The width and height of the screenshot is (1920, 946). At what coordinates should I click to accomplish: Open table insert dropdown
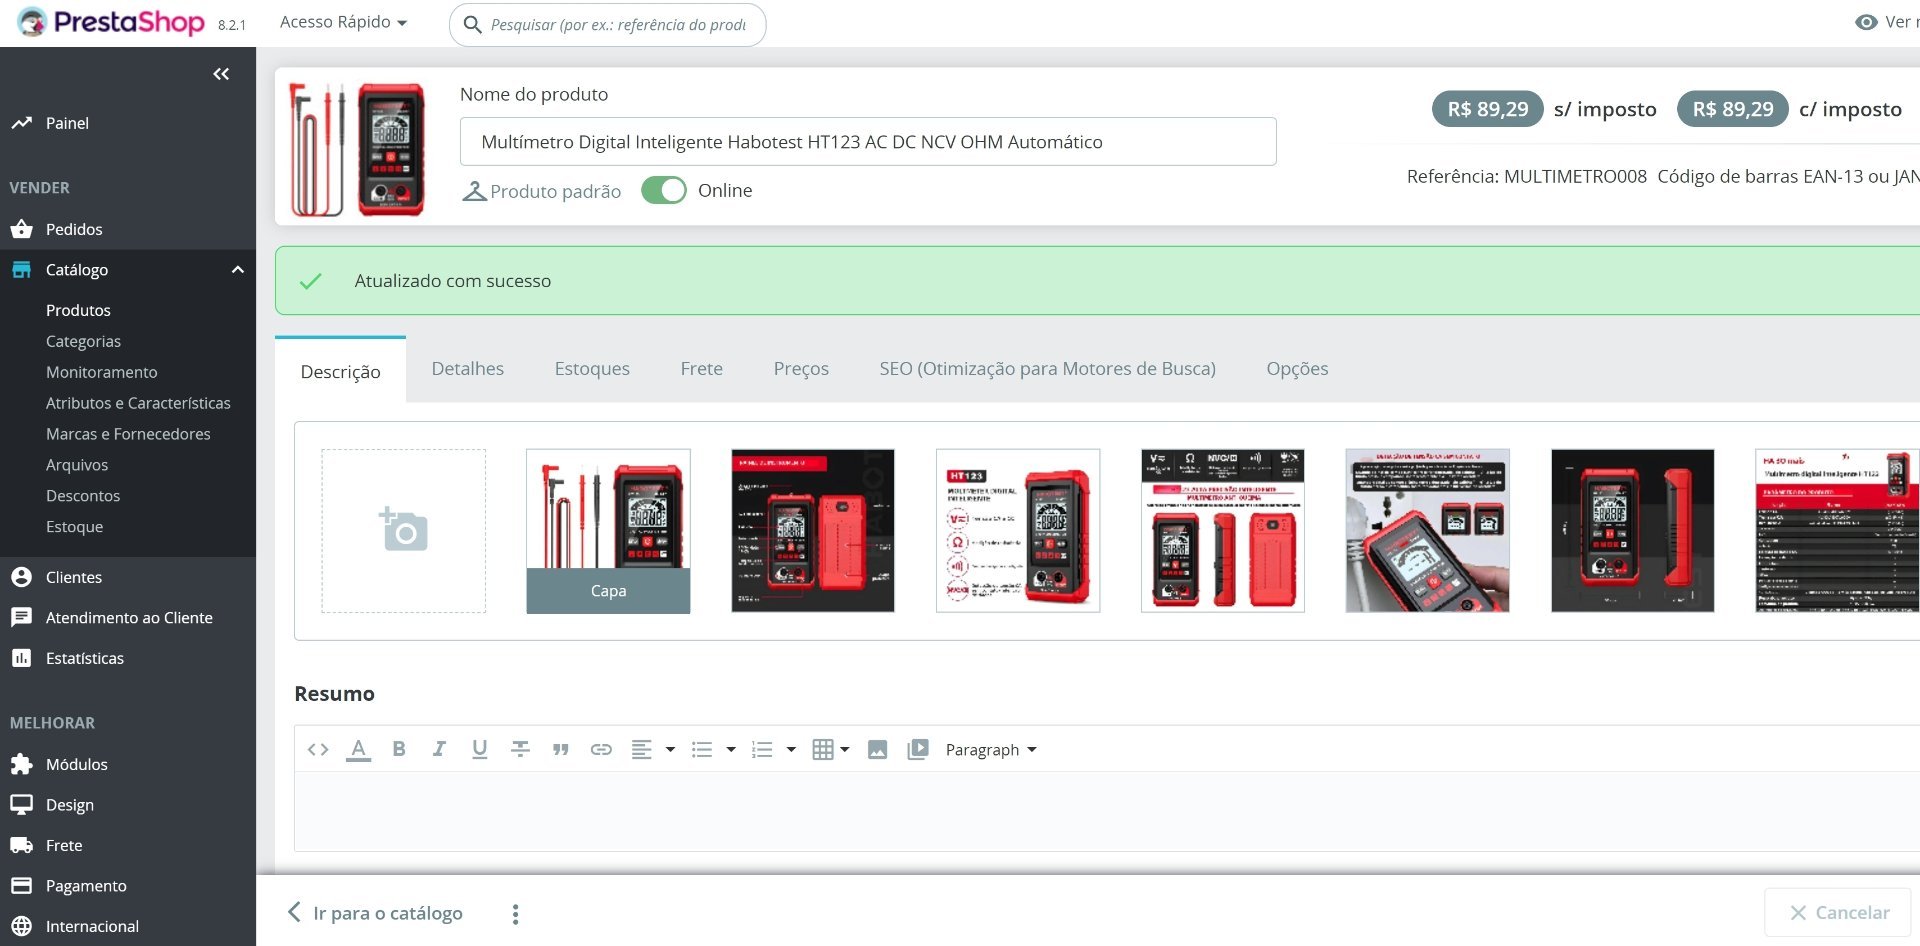click(831, 750)
